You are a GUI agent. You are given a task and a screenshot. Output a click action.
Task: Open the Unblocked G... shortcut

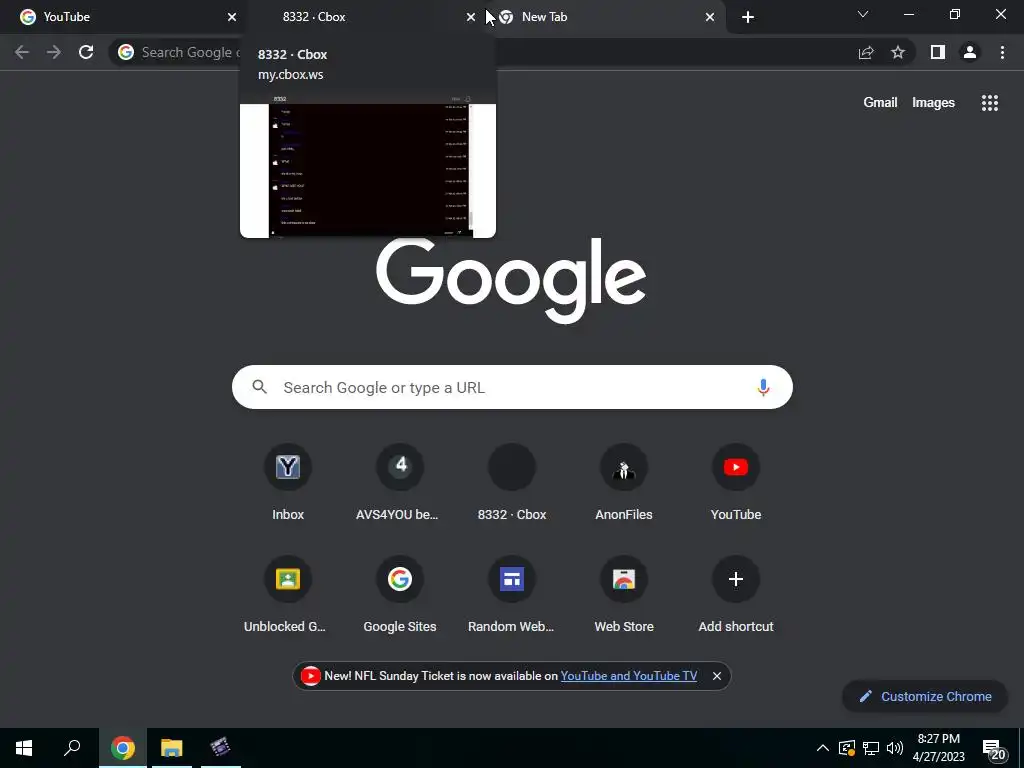click(x=287, y=594)
